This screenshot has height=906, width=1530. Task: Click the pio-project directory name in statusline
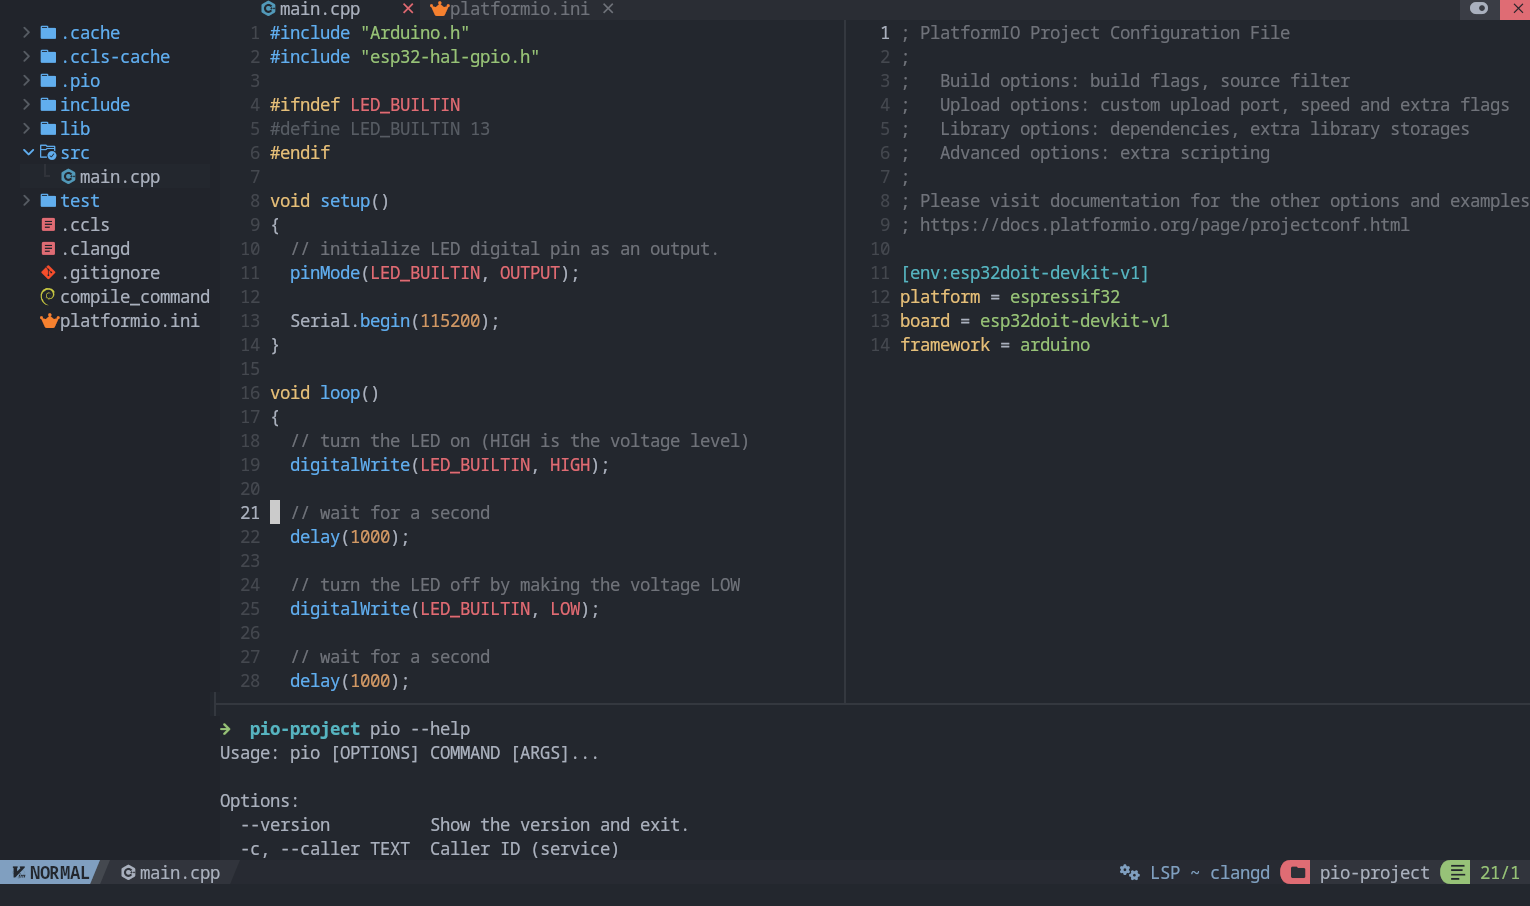1375,873
